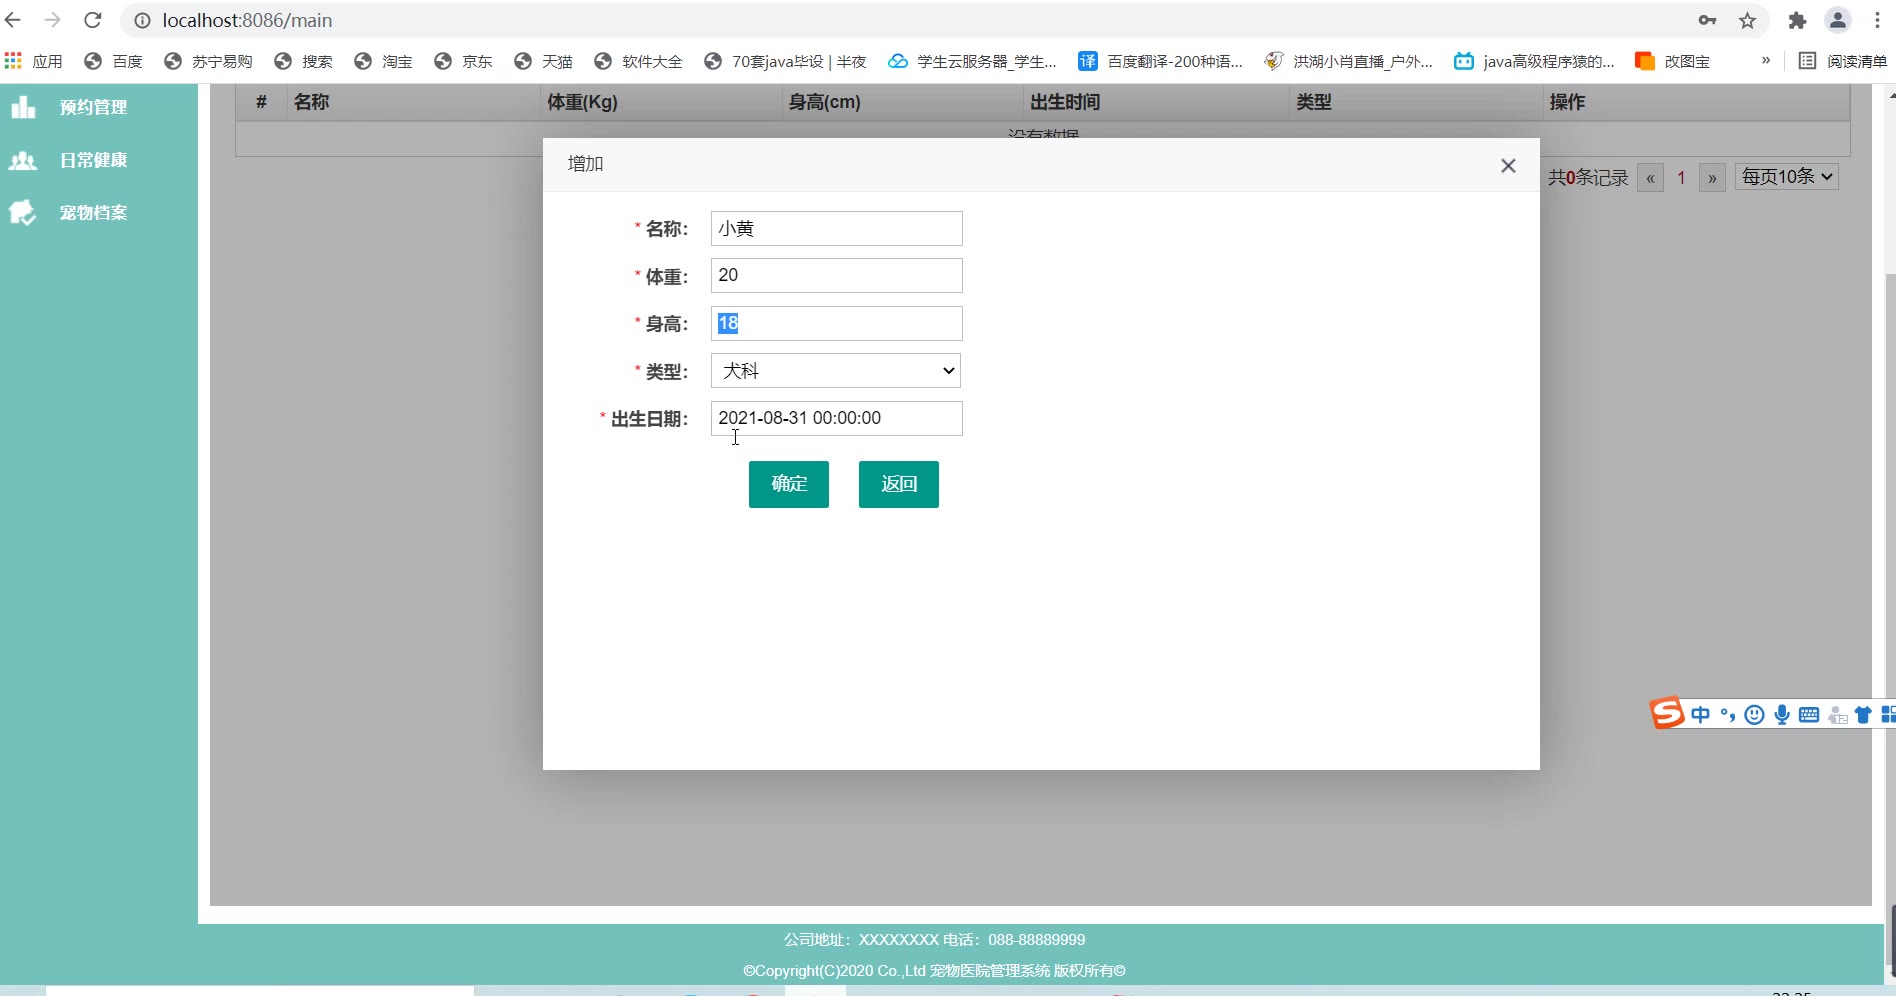Viewport: 1896px width, 996px height.
Task: Open the 学生云服务器 bookmark
Action: (972, 61)
